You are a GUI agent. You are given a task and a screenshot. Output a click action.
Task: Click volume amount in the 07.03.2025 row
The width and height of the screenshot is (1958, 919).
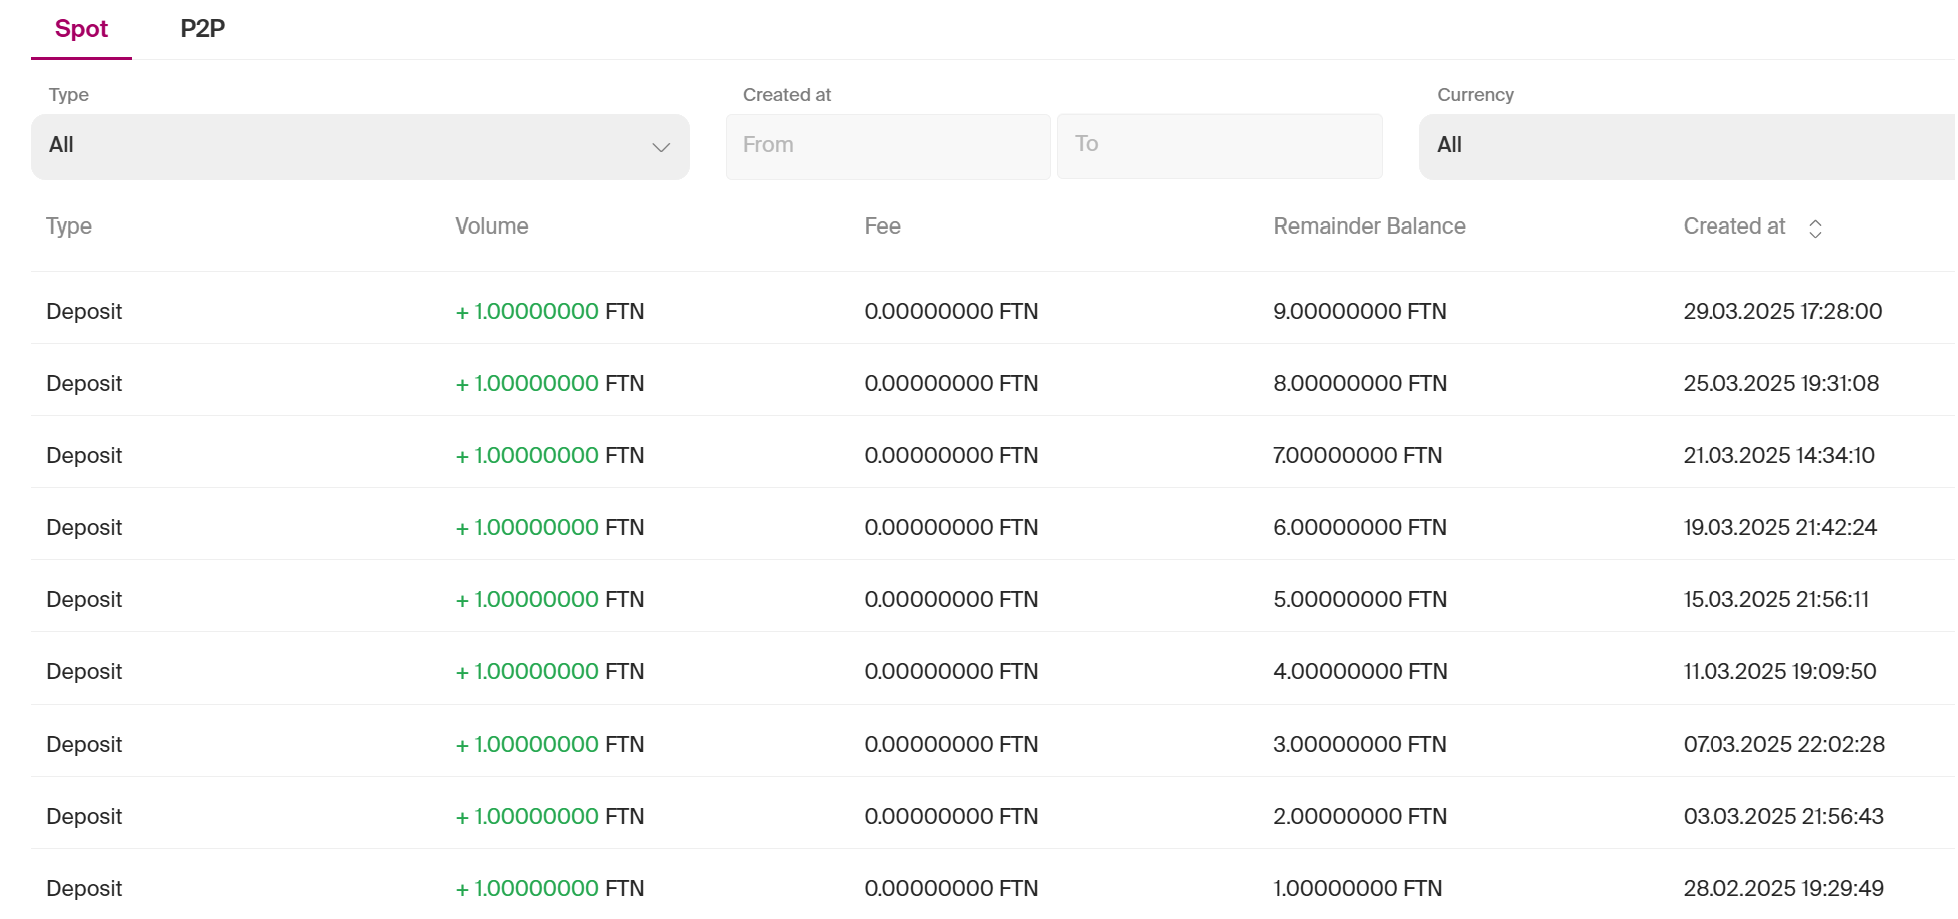tap(550, 745)
